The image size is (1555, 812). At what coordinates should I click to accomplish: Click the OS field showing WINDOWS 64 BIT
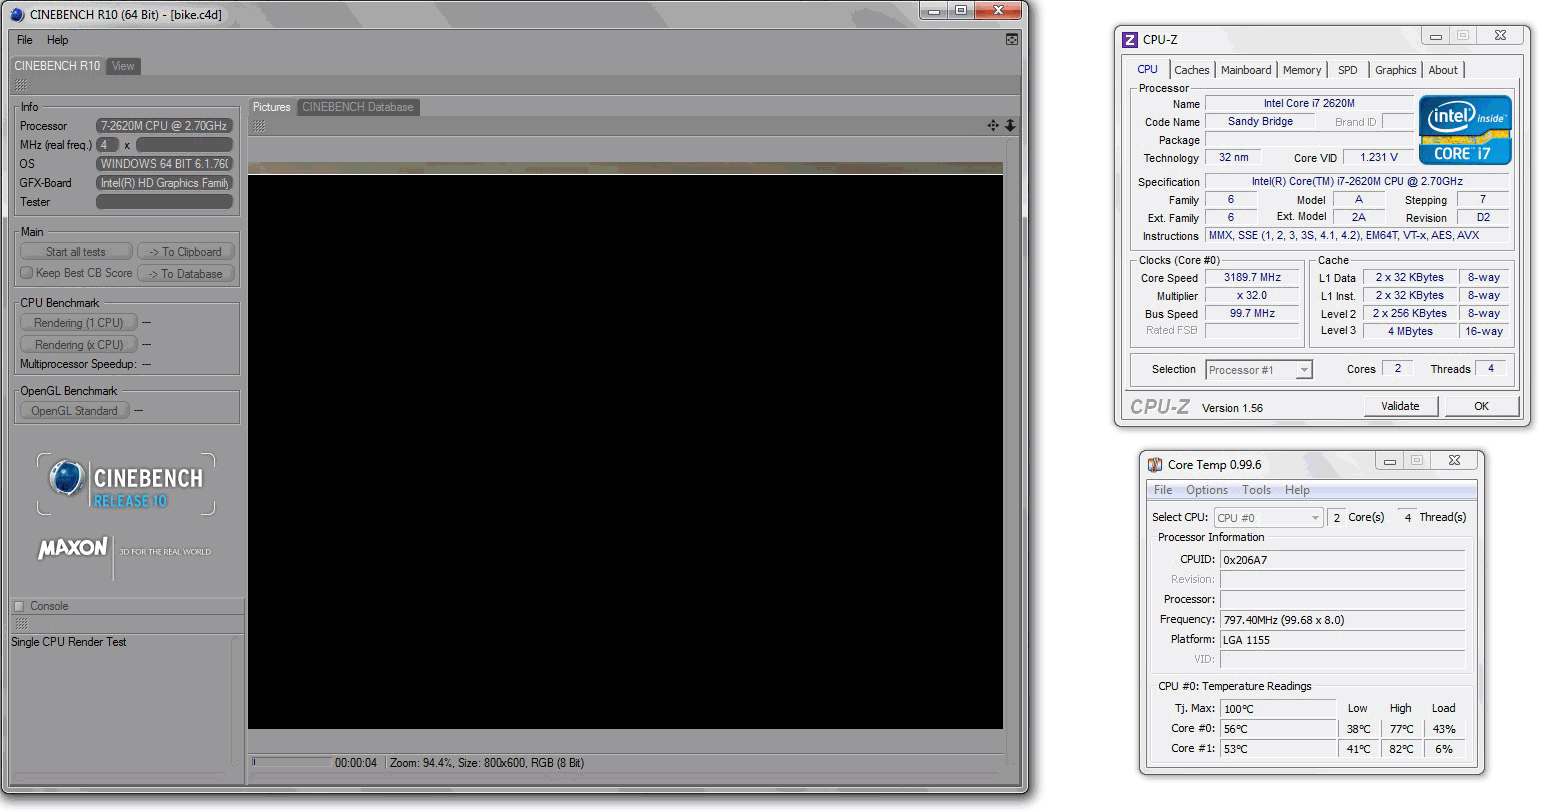point(165,164)
